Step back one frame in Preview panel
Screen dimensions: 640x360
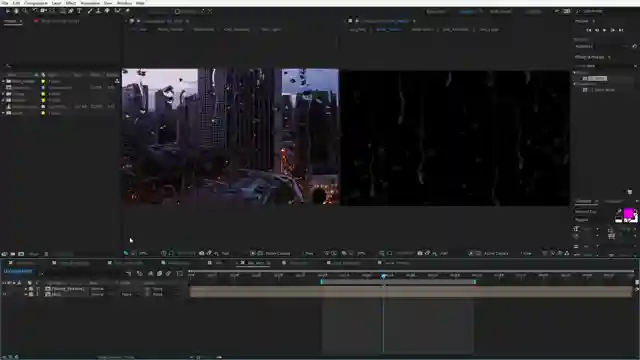pos(597,30)
